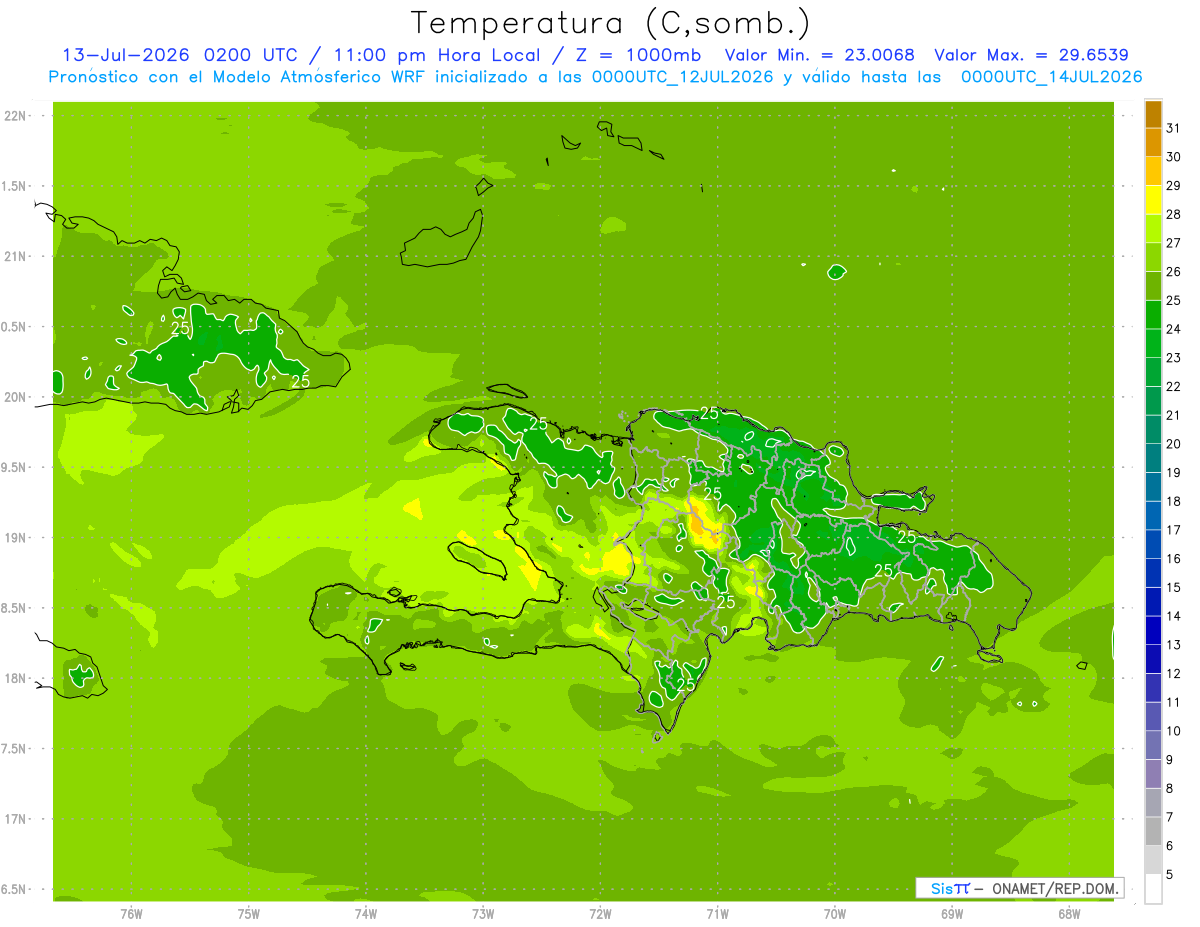
Task: Click the title "Temperatura (C,somb.)"
Action: click(x=610, y=23)
